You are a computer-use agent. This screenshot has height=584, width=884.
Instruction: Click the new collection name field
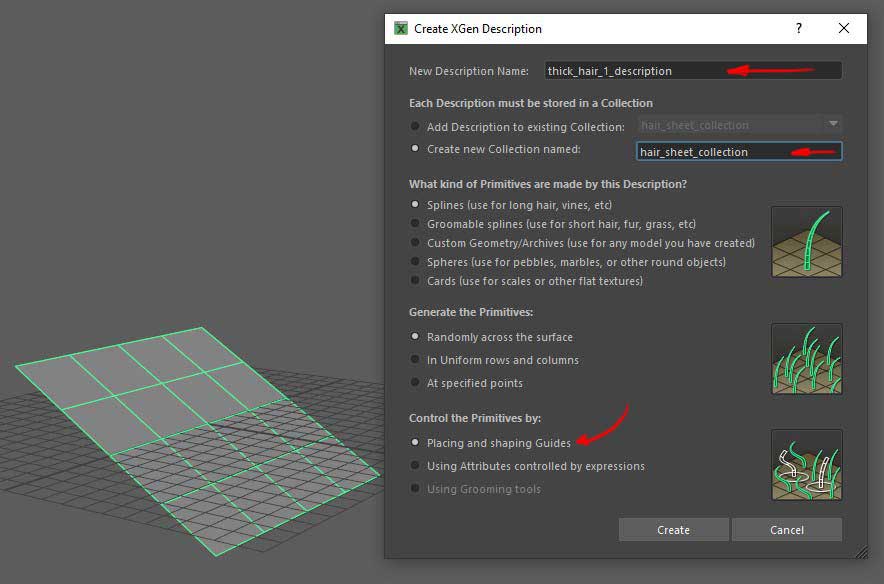[739, 152]
